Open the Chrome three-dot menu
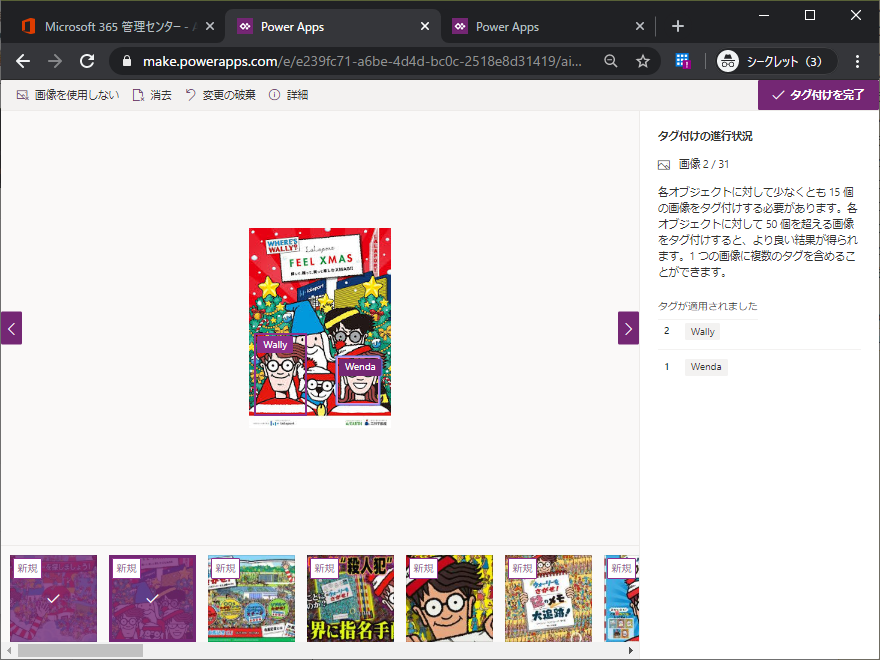The image size is (880, 660). [x=857, y=61]
